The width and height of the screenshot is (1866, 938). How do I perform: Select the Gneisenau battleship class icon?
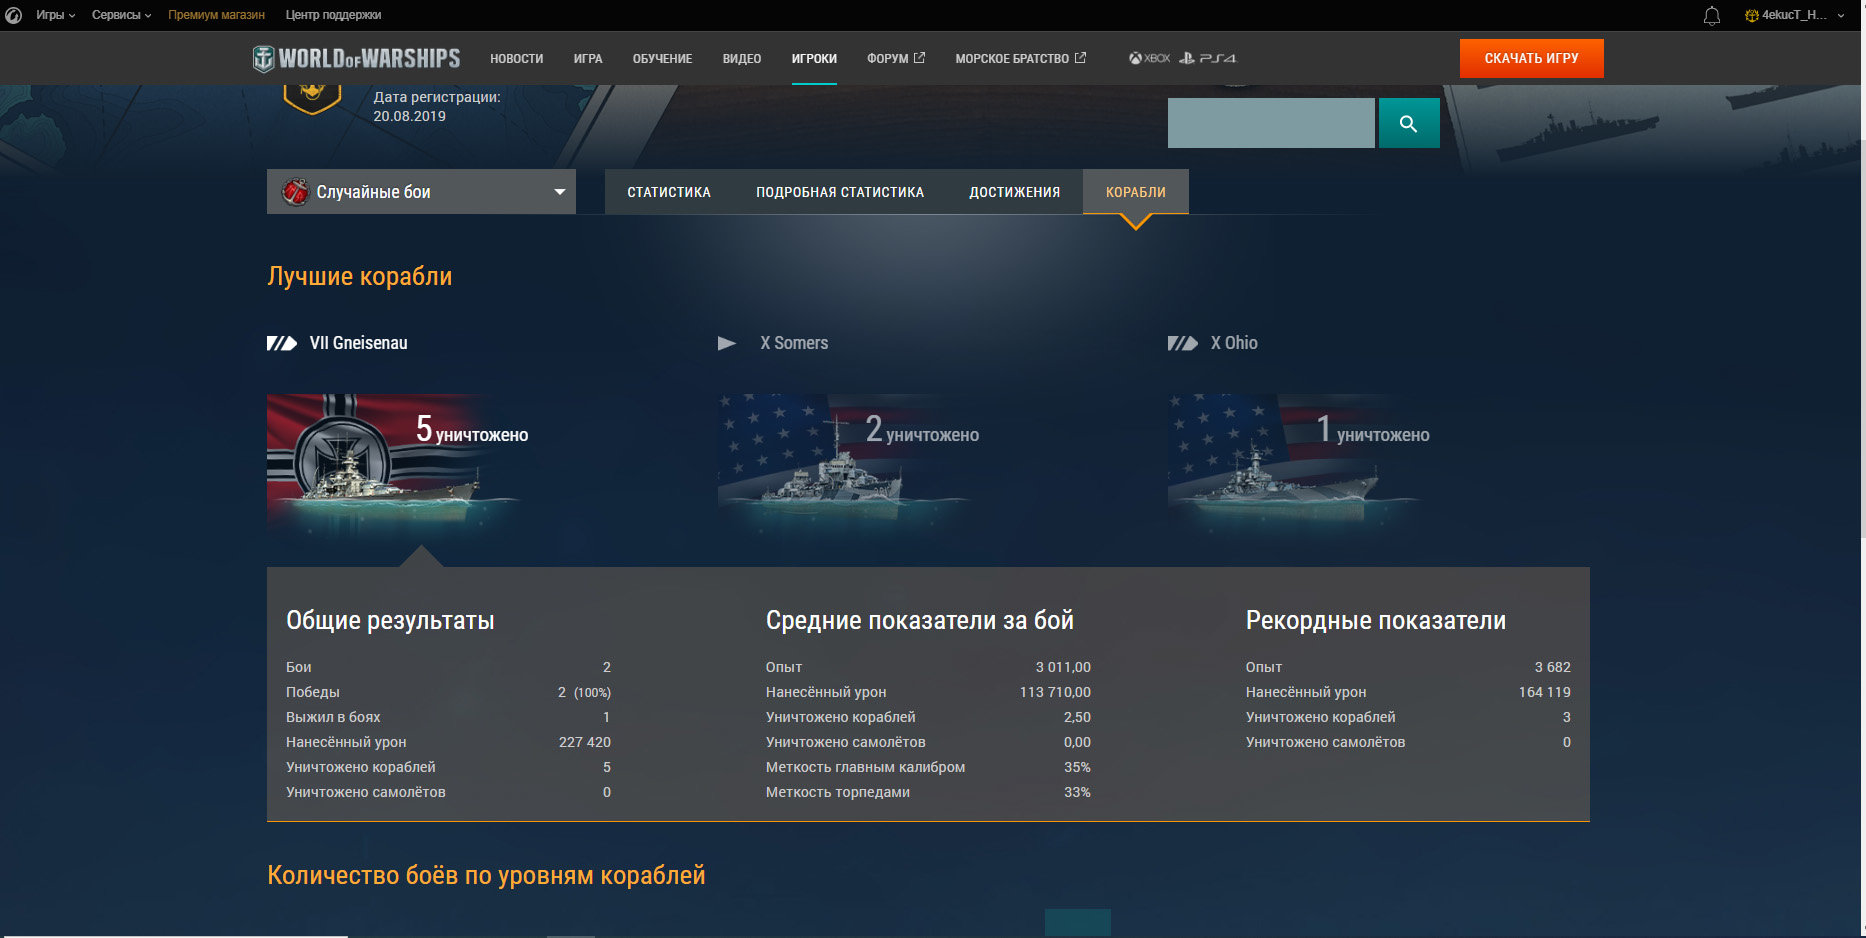click(282, 343)
